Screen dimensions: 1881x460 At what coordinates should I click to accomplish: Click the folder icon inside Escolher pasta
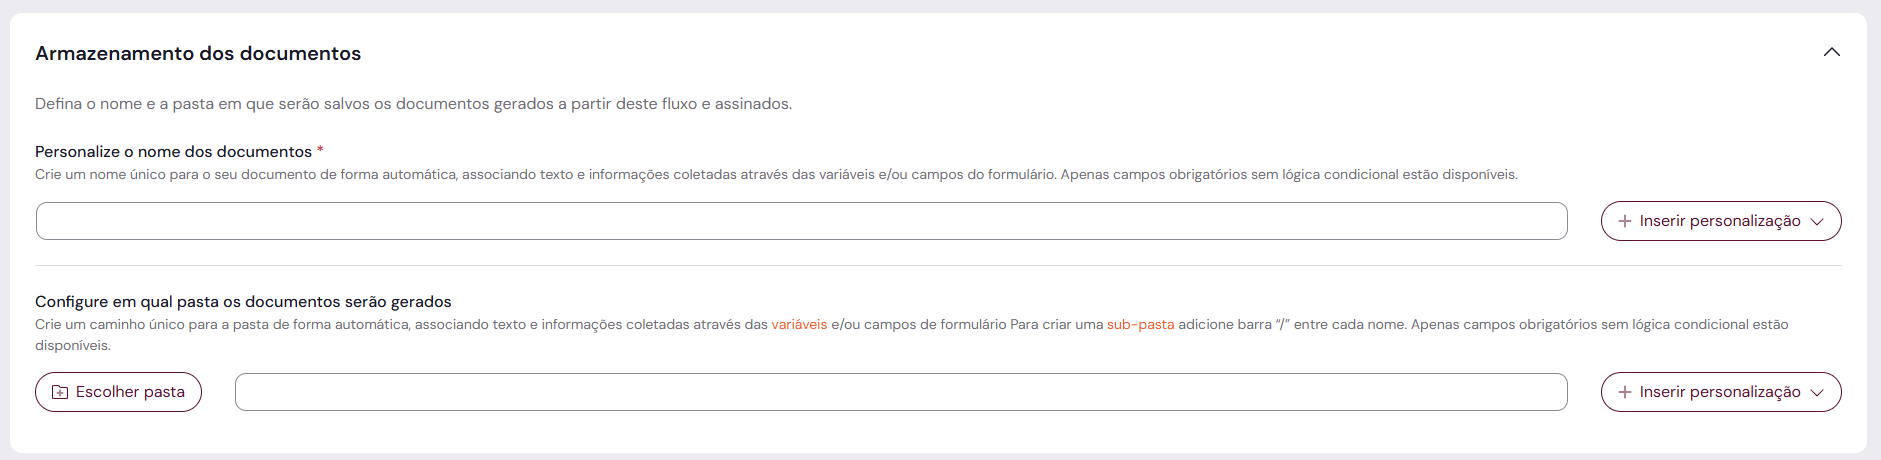pos(60,392)
